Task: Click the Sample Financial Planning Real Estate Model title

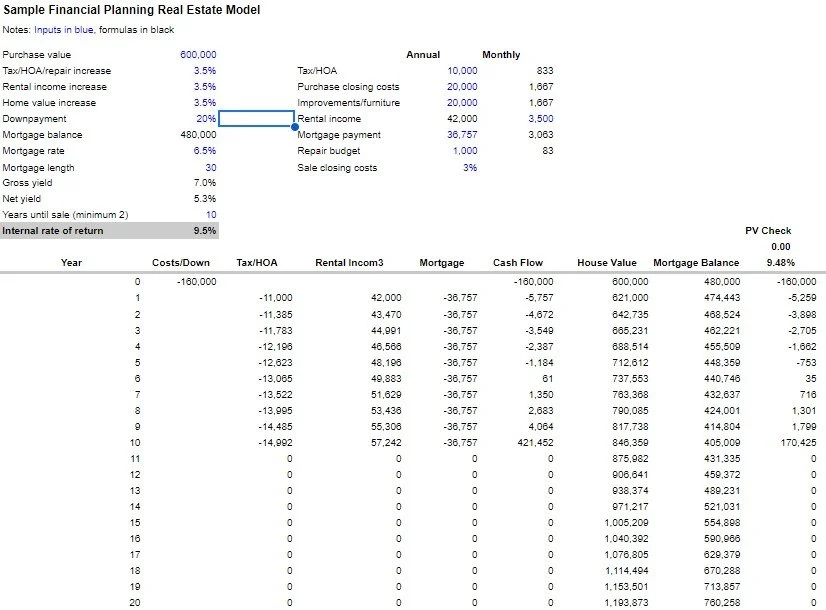Action: 132,10
